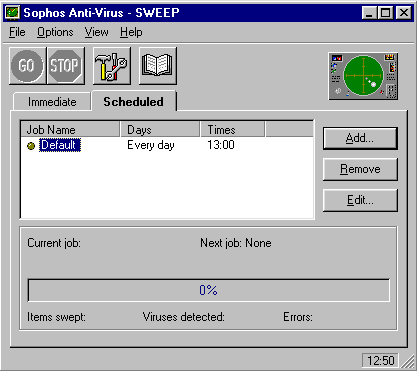
Task: Select the Scheduled tab
Action: click(134, 102)
